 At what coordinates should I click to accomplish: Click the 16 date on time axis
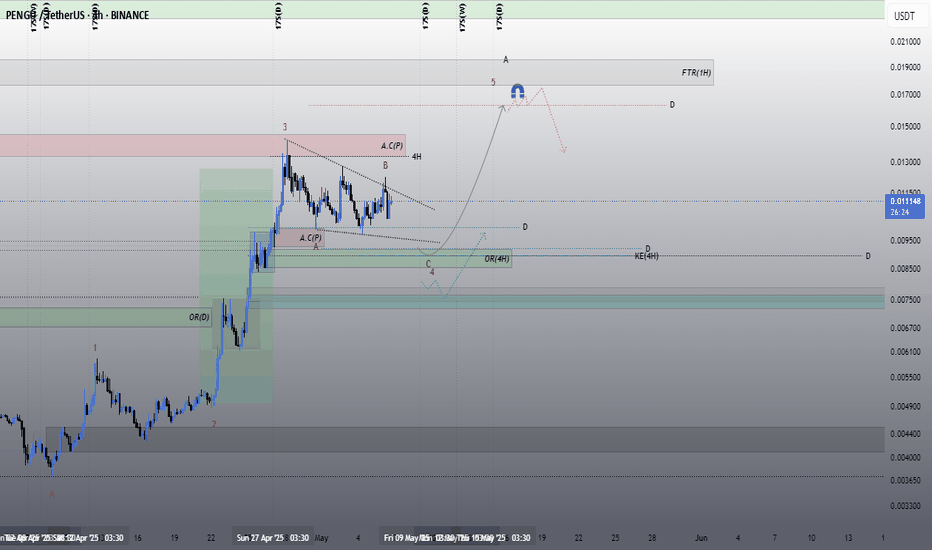(138, 538)
